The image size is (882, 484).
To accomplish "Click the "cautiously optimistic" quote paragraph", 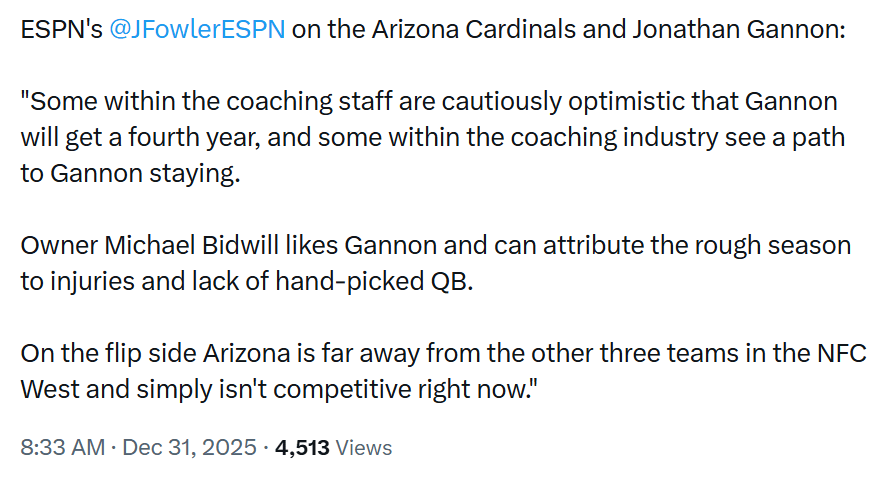I will (x=430, y=137).
